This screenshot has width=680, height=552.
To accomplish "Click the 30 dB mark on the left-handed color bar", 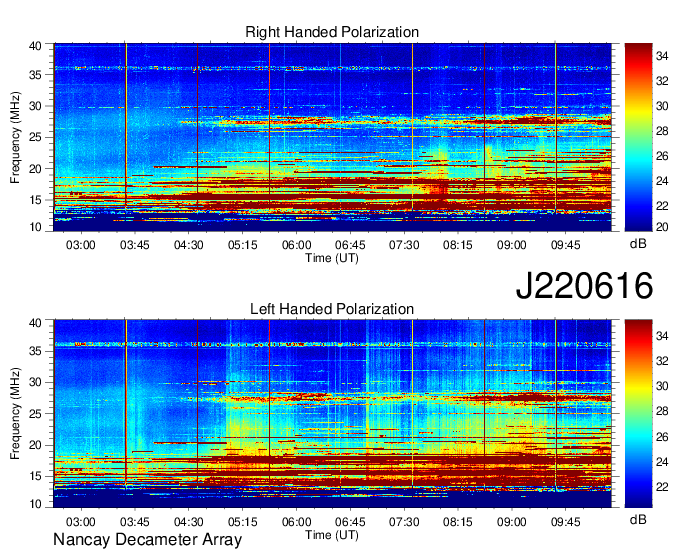I will point(662,386).
